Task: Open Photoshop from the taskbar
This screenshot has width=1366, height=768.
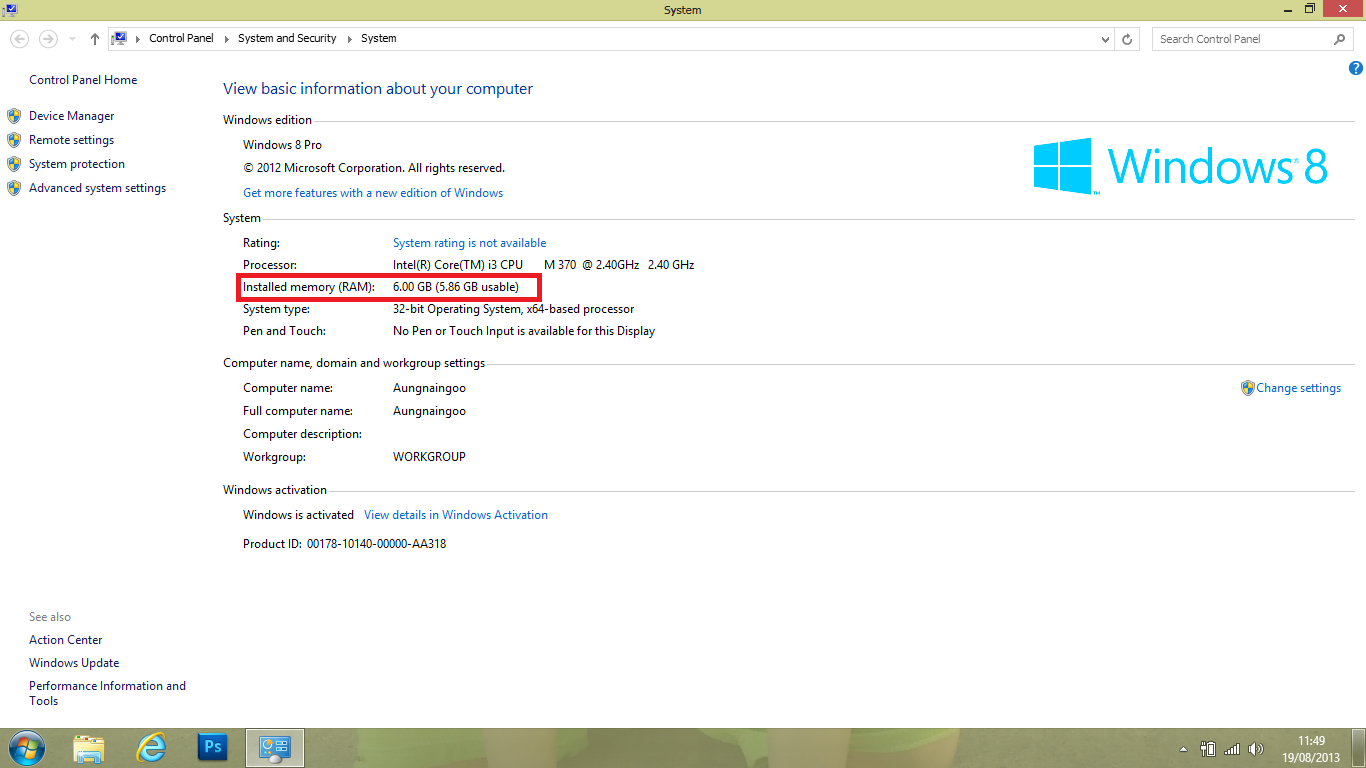Action: point(212,747)
